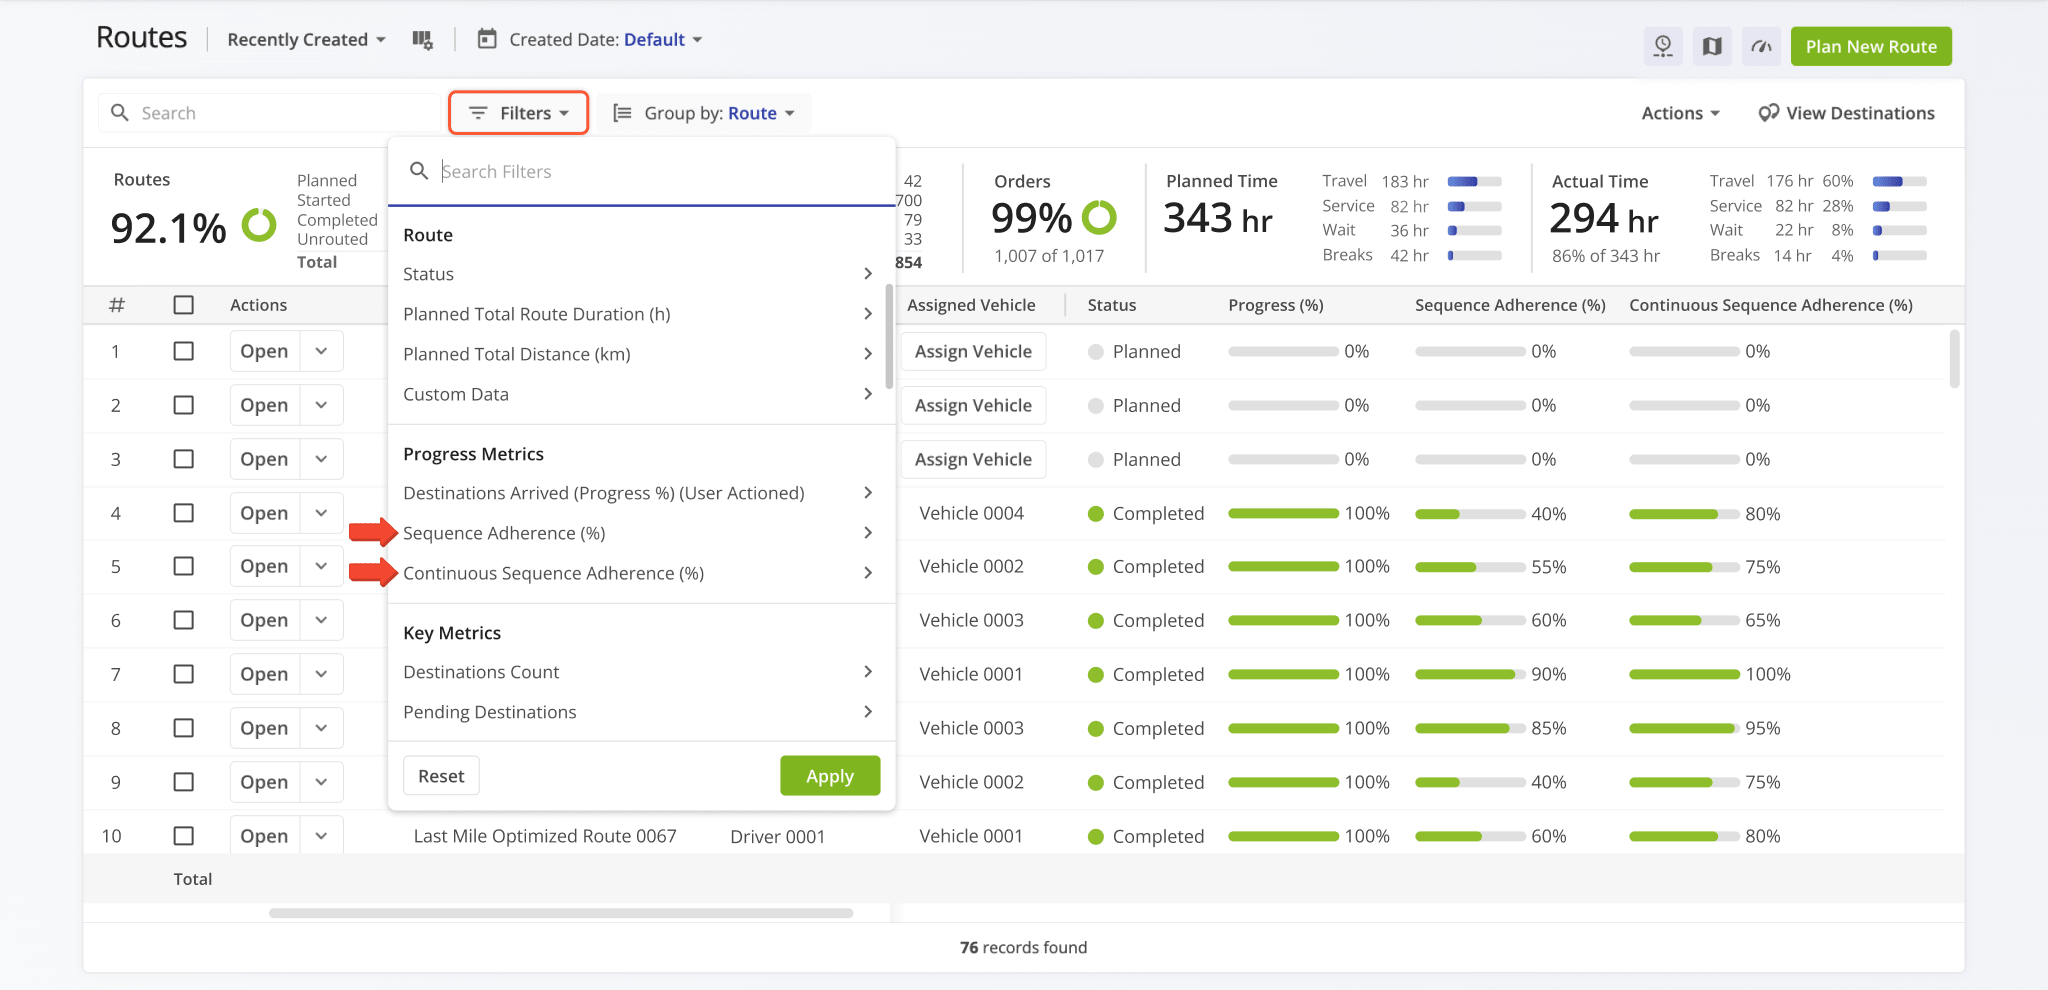Click View Destinations
This screenshot has height=990, width=2048.
coord(1846,113)
